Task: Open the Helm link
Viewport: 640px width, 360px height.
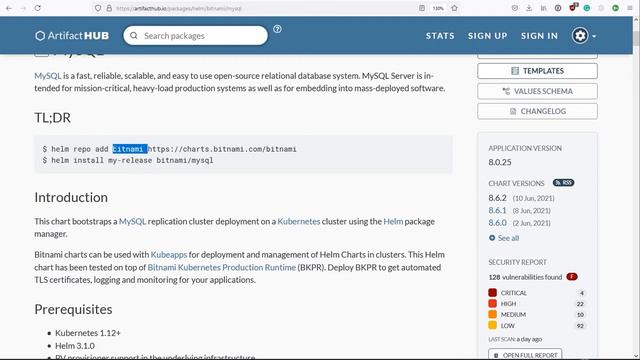Action: pyautogui.click(x=393, y=222)
